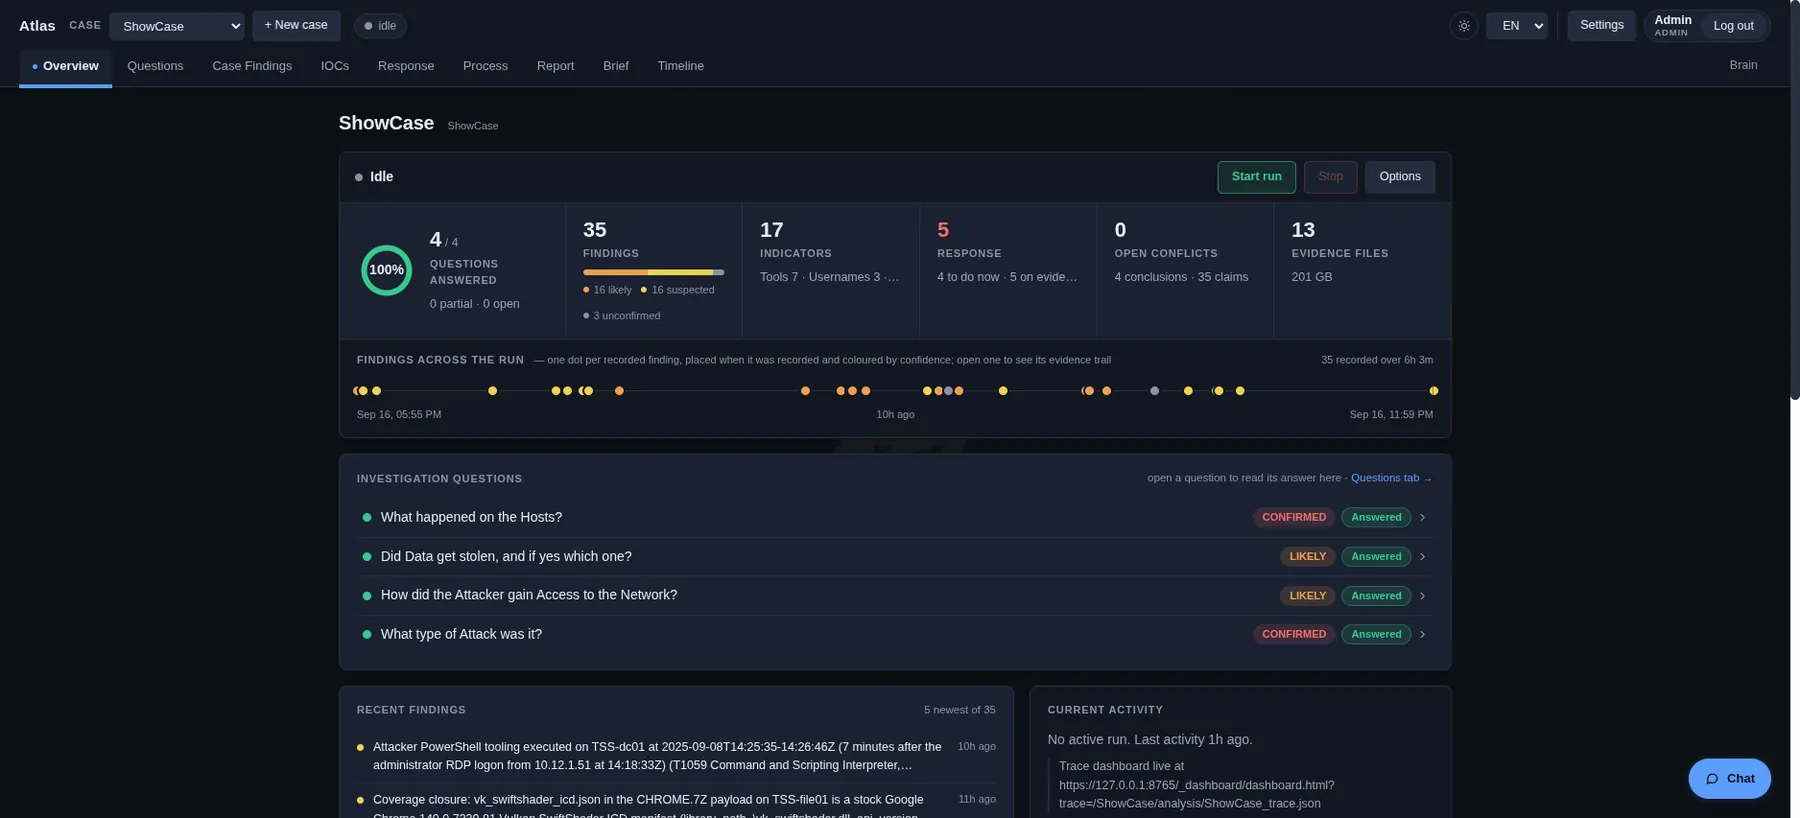
Task: Open the 0 Open Conflicts stat card
Action: click(1184, 271)
